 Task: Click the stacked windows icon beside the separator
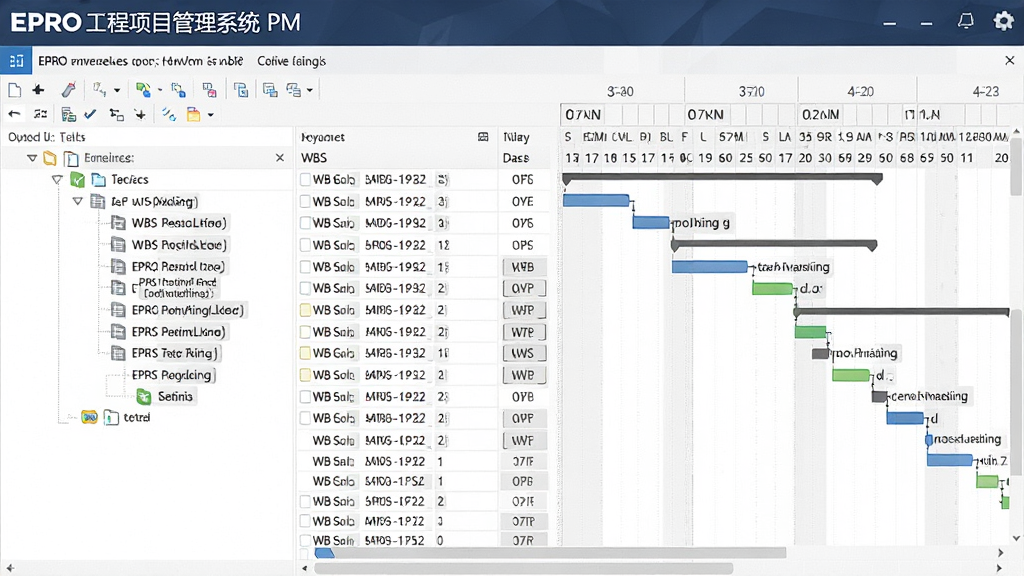point(270,89)
